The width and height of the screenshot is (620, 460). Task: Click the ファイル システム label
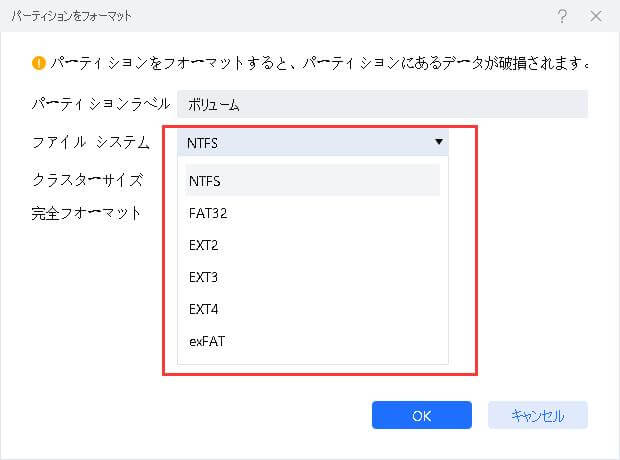(90, 143)
